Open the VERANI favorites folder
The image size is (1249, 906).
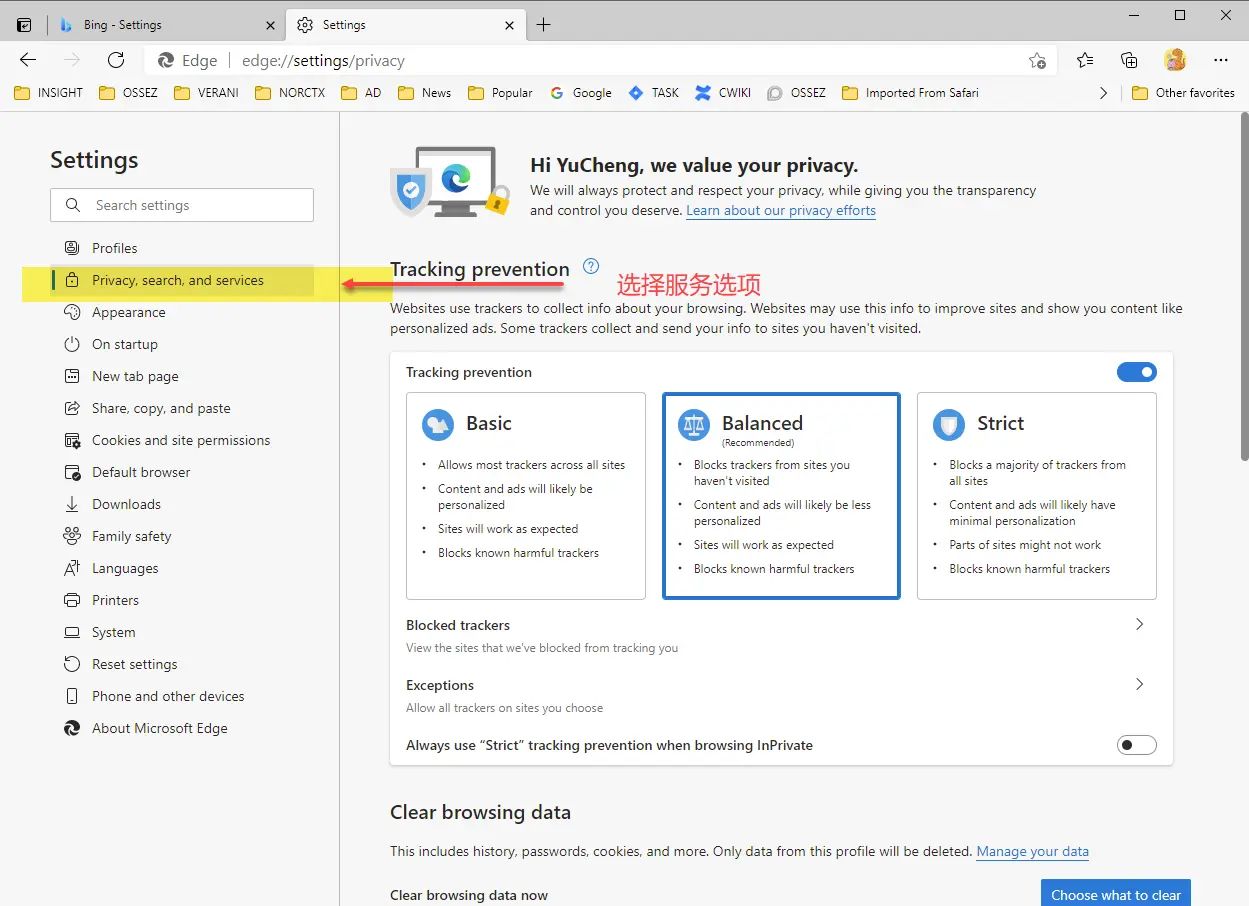click(206, 93)
